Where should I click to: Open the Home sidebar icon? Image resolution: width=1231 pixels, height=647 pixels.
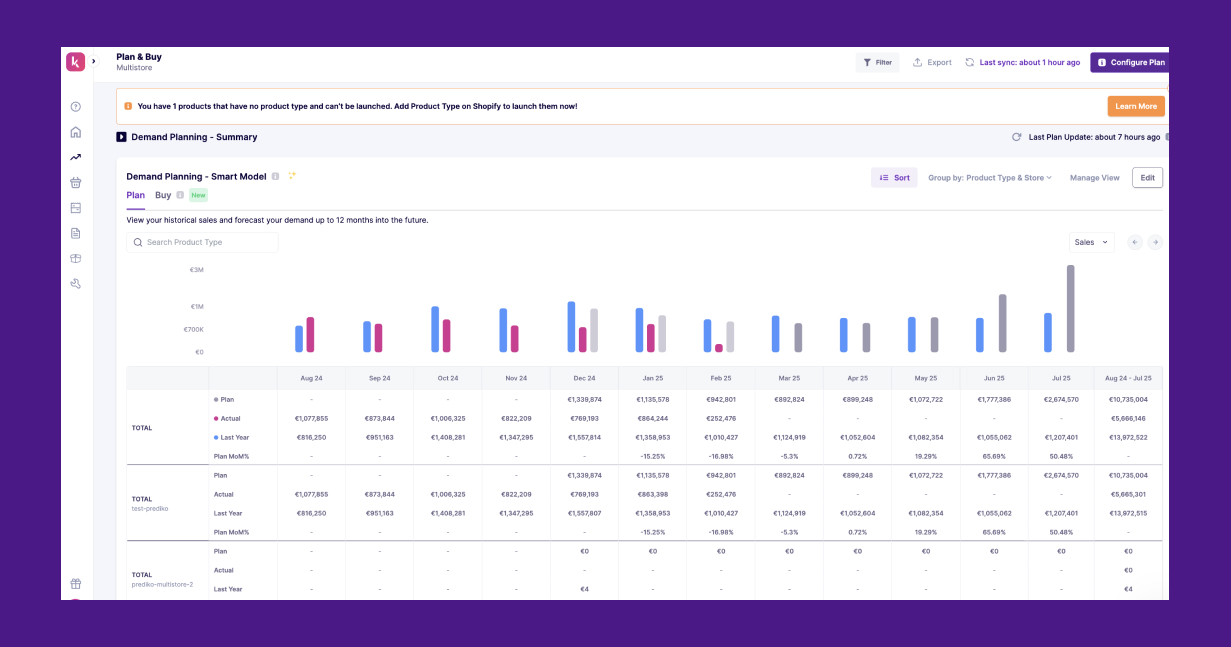point(75,132)
